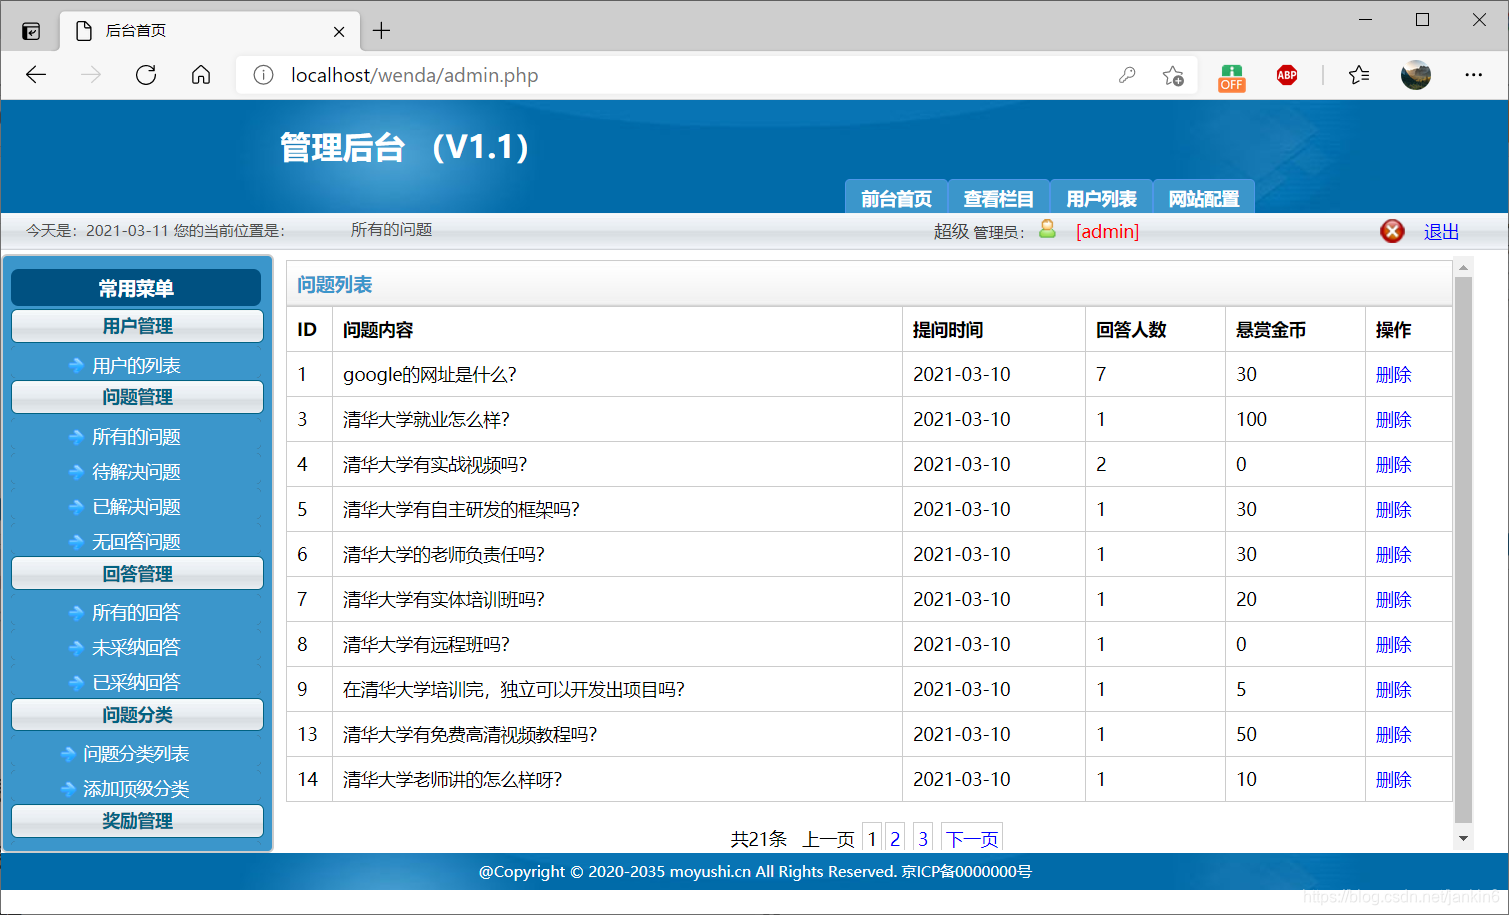Open the 查看栏目 tab
The height and width of the screenshot is (915, 1509).
[x=998, y=197]
